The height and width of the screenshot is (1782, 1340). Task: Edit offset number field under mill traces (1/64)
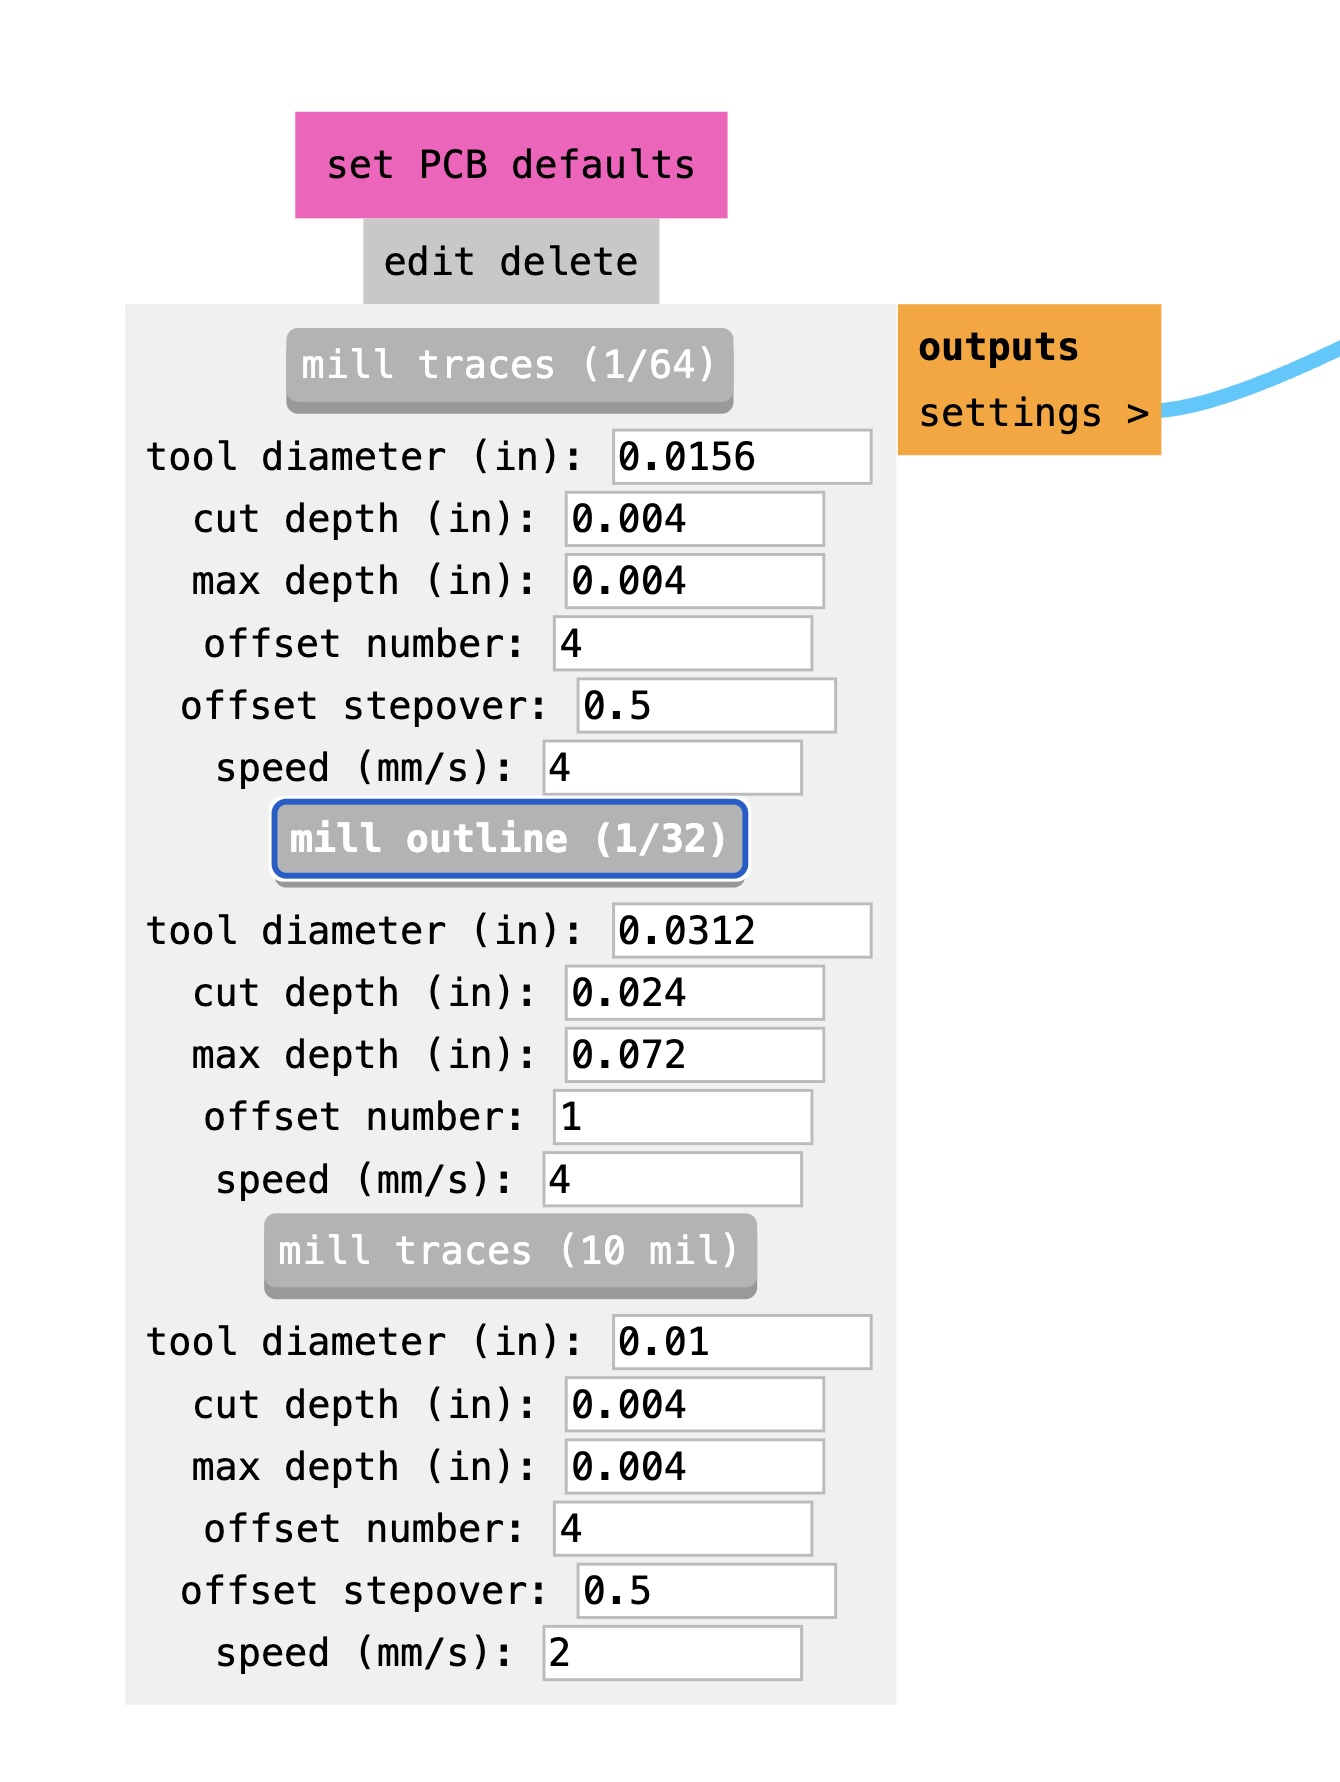(683, 643)
